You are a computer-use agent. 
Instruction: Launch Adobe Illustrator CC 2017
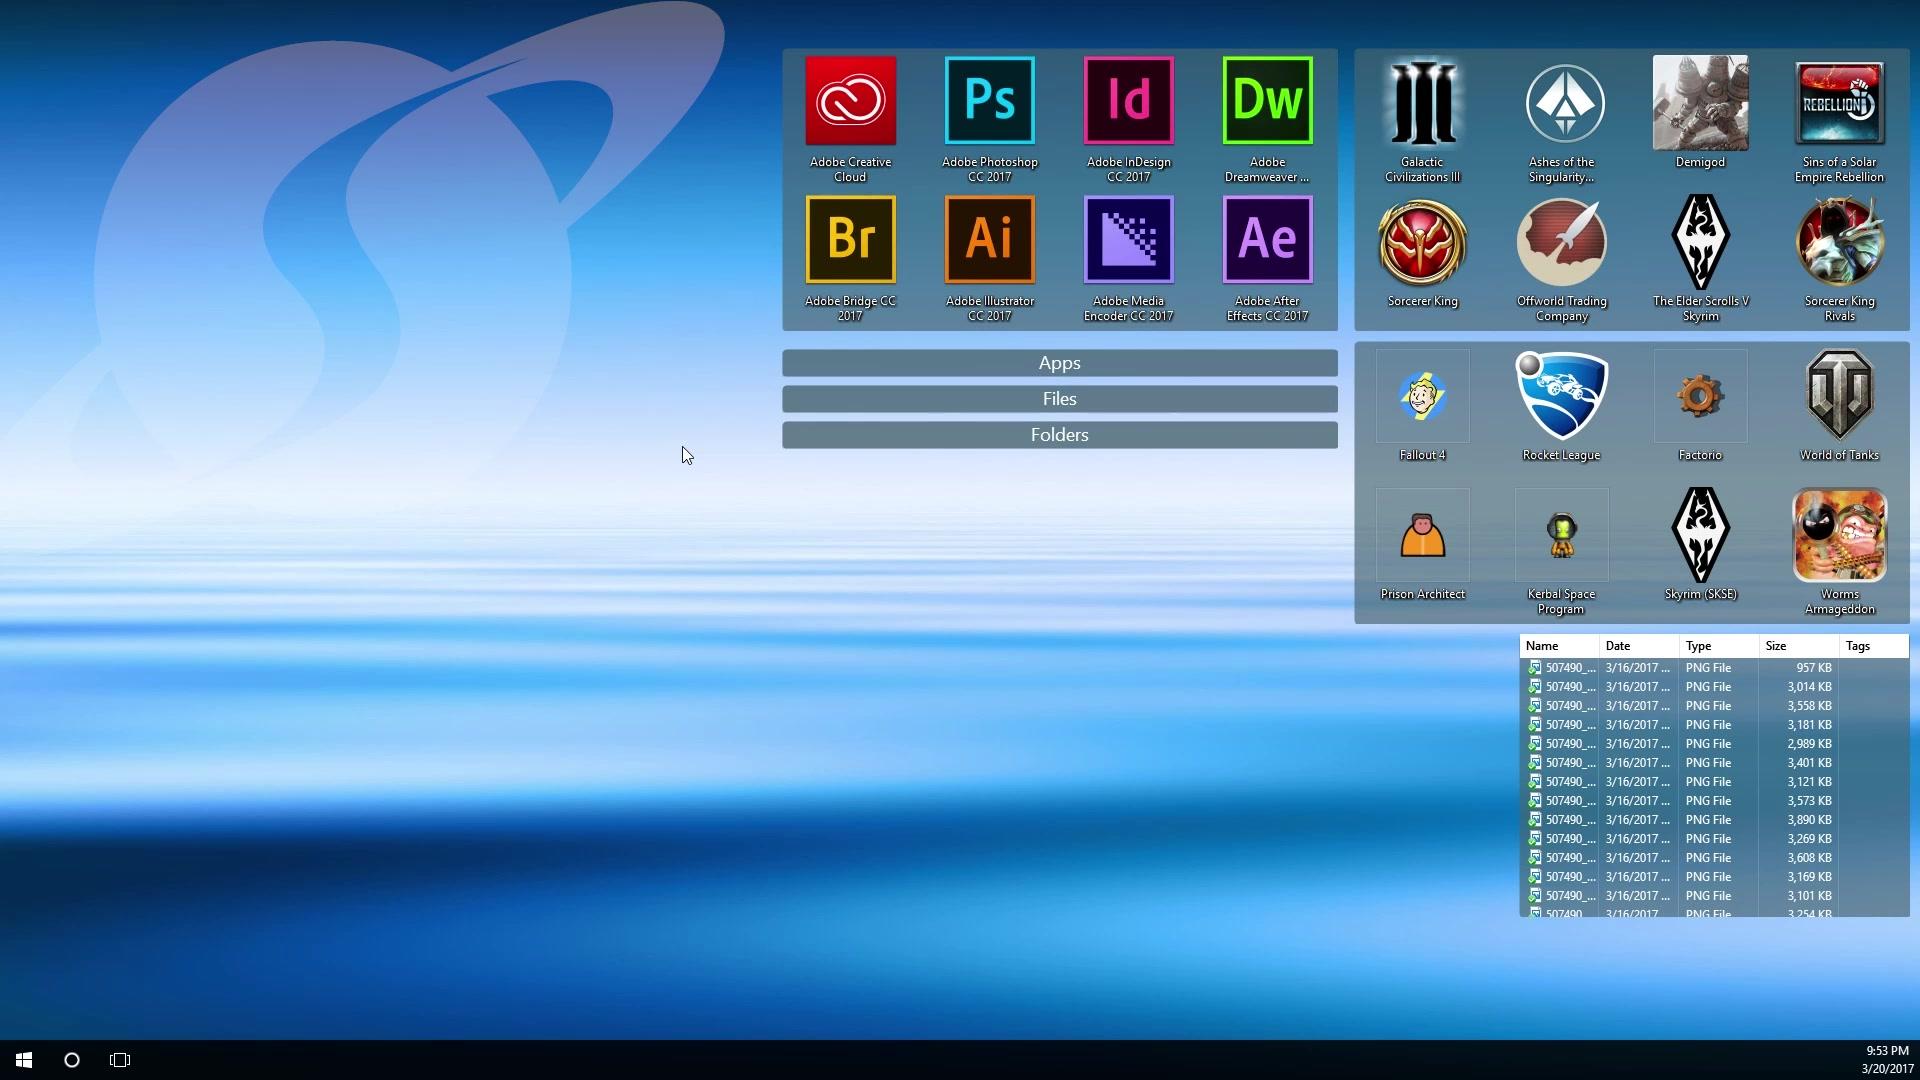coord(989,240)
